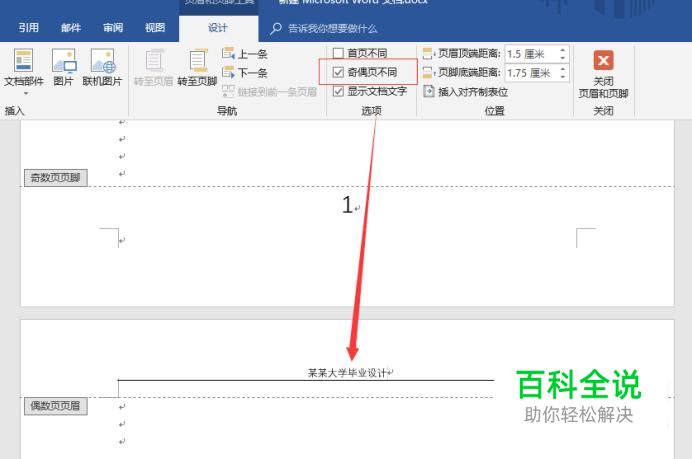Toggle 显示文档文字 checkbox
The image size is (692, 459).
pyautogui.click(x=338, y=91)
